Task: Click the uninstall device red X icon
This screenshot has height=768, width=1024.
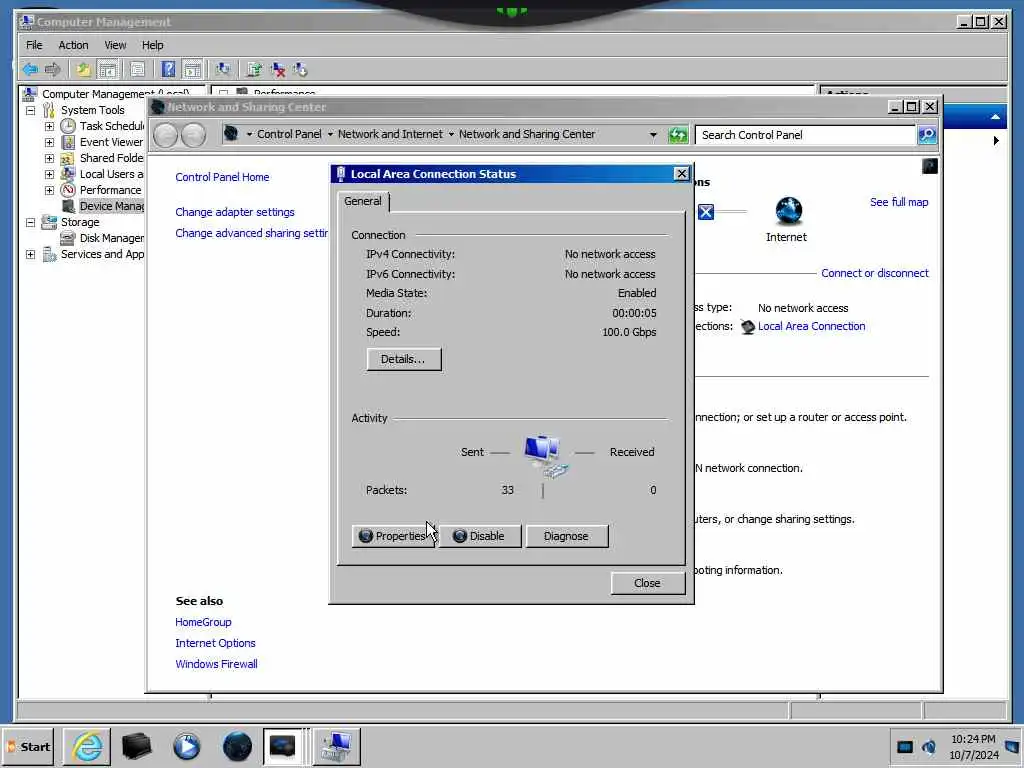Action: pyautogui.click(x=278, y=69)
